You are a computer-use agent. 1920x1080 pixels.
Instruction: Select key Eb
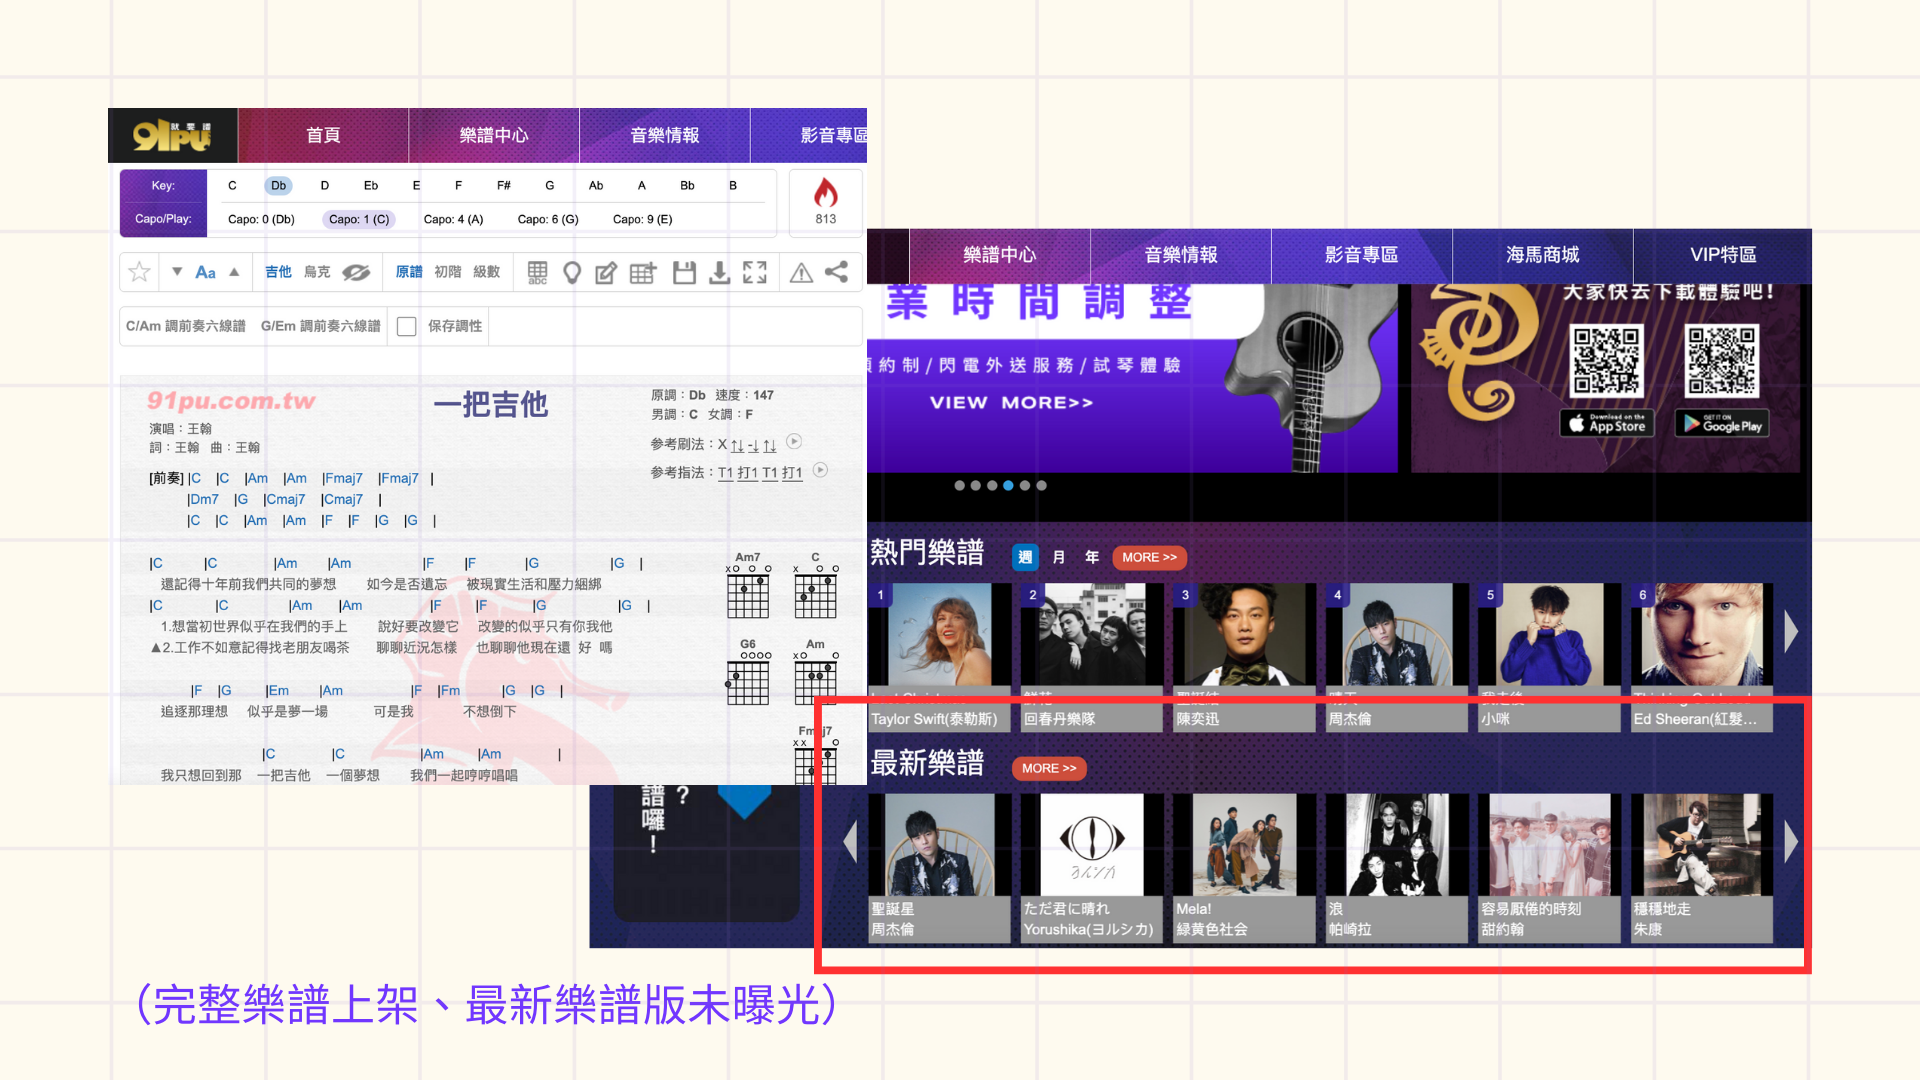(x=371, y=185)
